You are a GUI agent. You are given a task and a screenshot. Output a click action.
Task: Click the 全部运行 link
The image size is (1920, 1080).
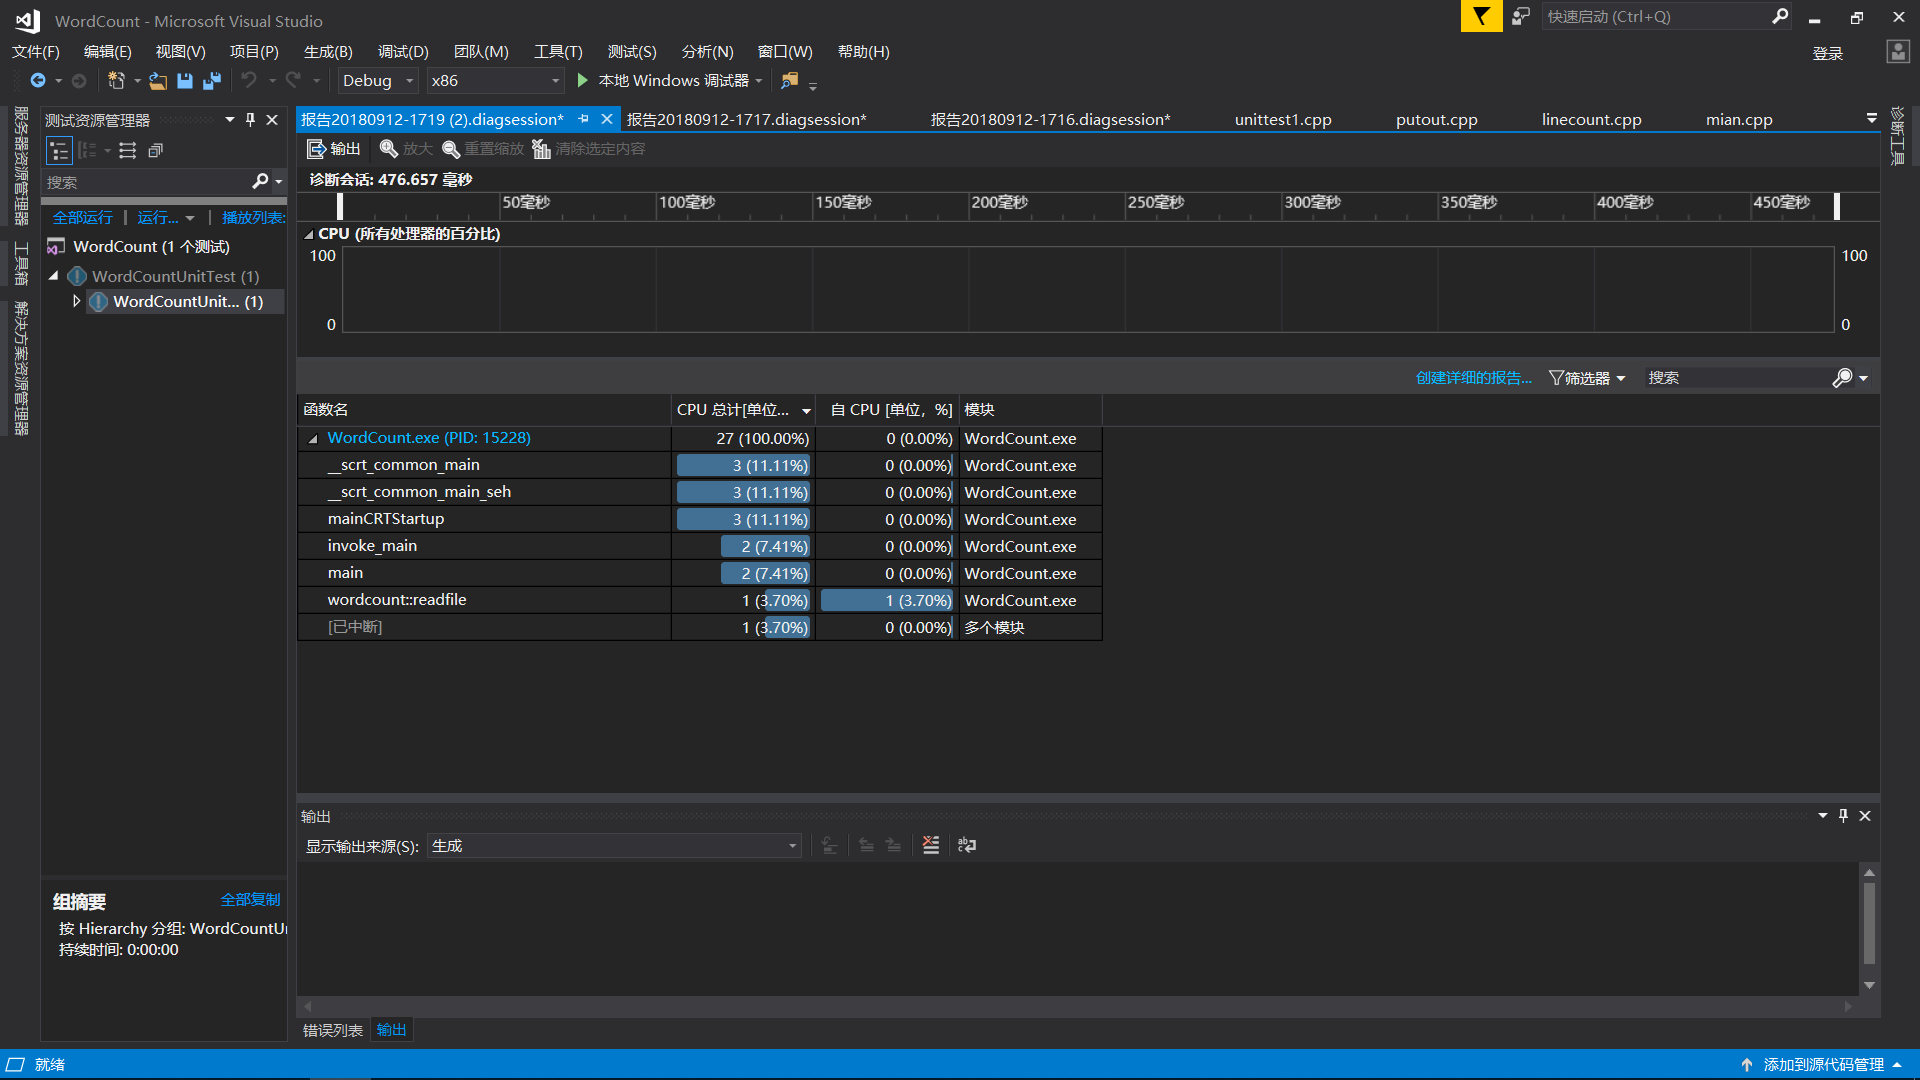pos(83,218)
